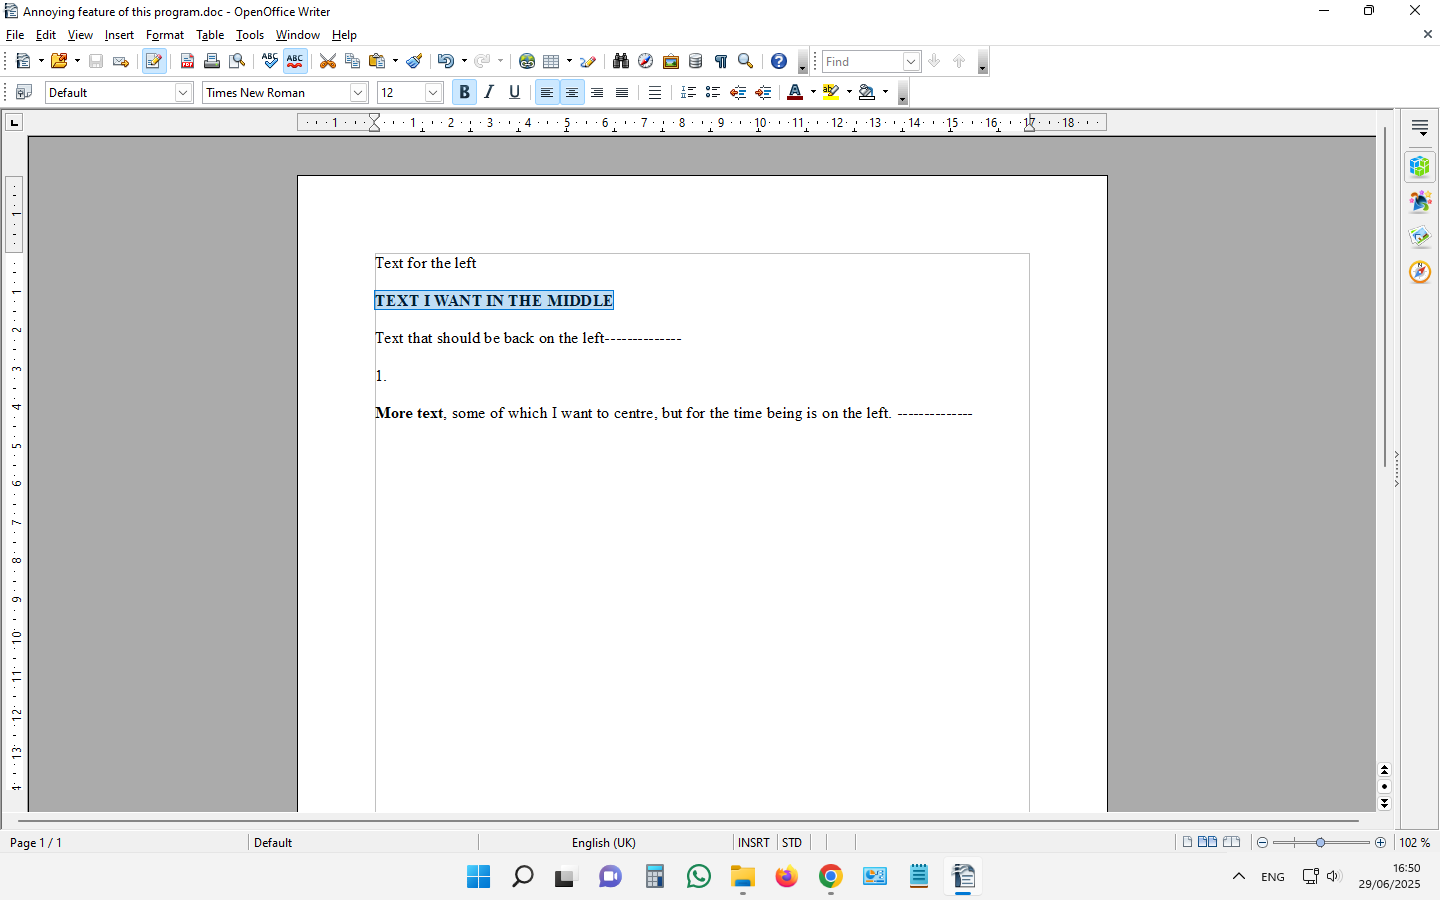Show Draw Functions pencil icon

pos(588,61)
